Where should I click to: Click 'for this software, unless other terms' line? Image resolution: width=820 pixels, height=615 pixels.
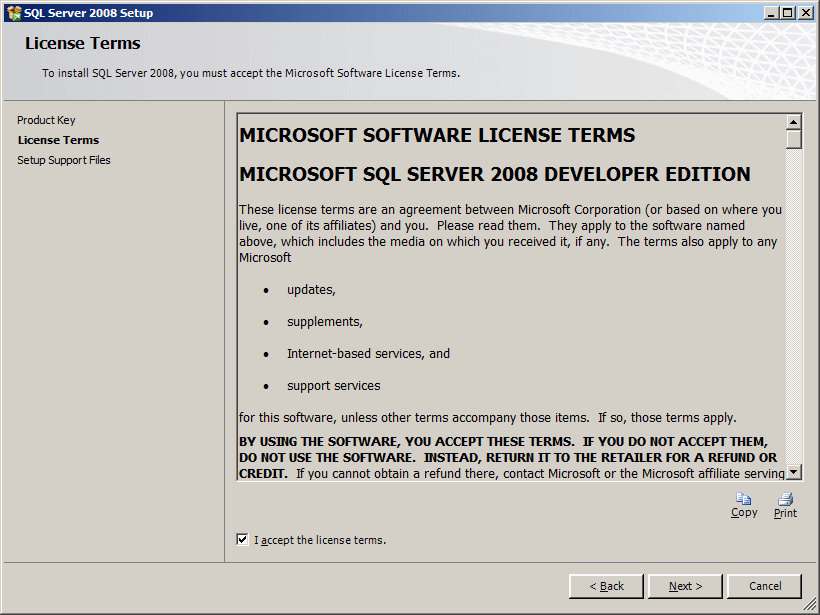click(487, 418)
